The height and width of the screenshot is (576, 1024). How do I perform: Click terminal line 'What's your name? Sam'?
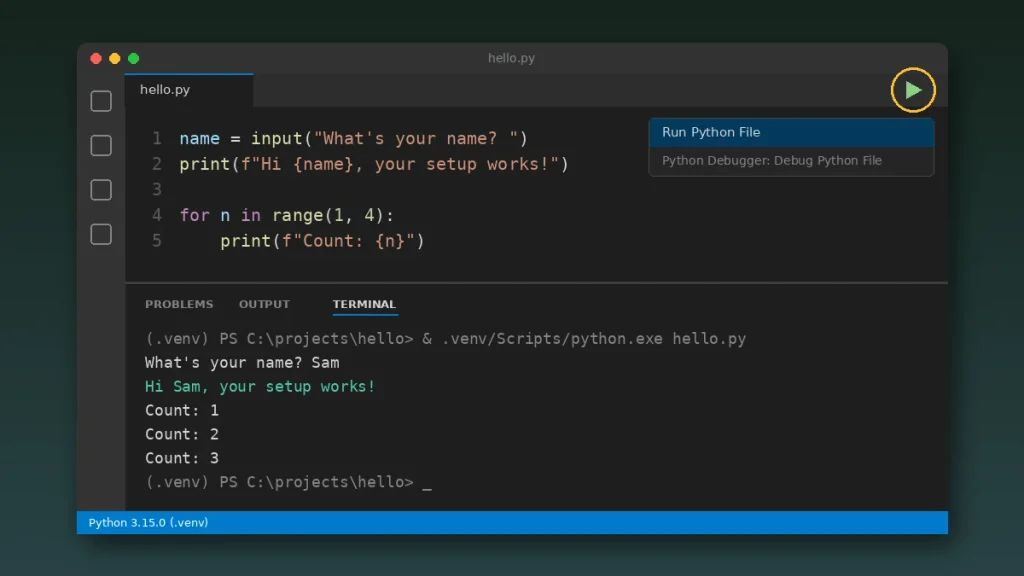point(242,362)
